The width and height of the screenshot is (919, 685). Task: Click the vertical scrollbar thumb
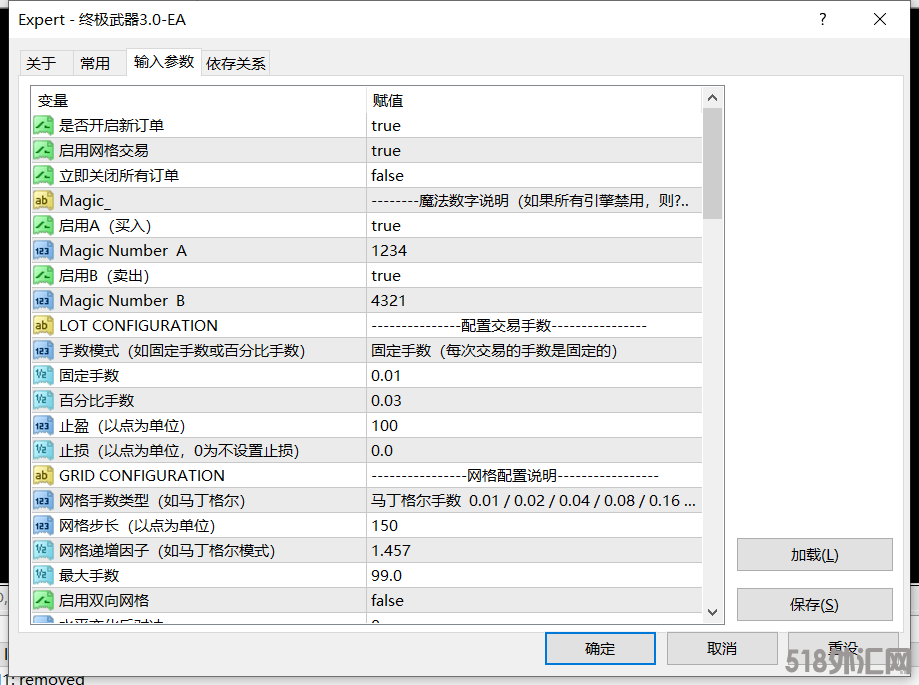[712, 162]
